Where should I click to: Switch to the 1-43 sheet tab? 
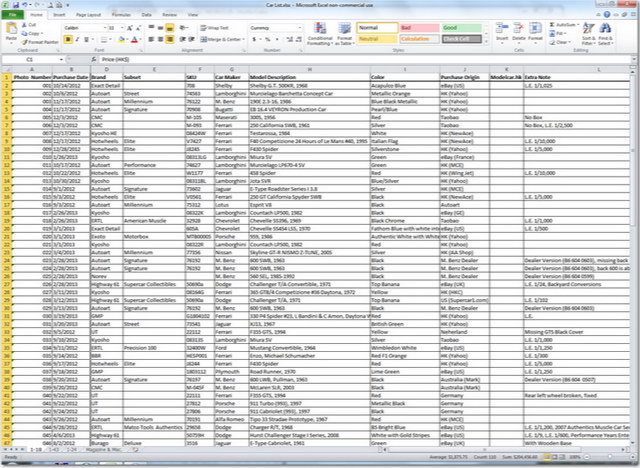tap(53, 449)
